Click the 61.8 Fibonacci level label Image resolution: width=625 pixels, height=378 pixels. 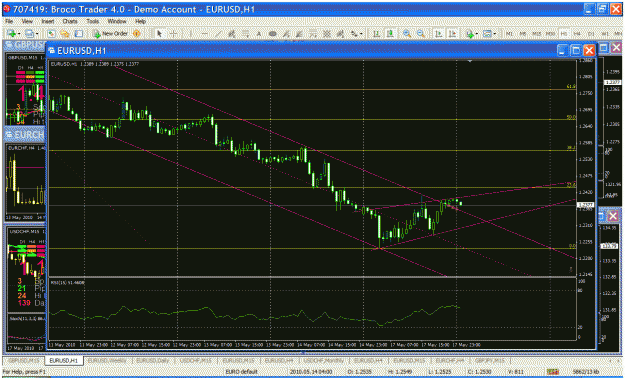click(x=571, y=86)
